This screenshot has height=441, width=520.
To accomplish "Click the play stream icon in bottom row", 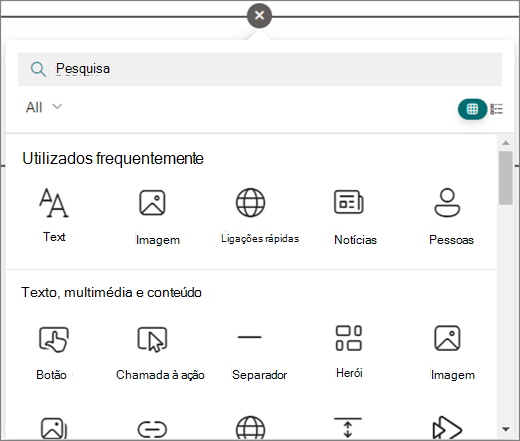I will (447, 428).
